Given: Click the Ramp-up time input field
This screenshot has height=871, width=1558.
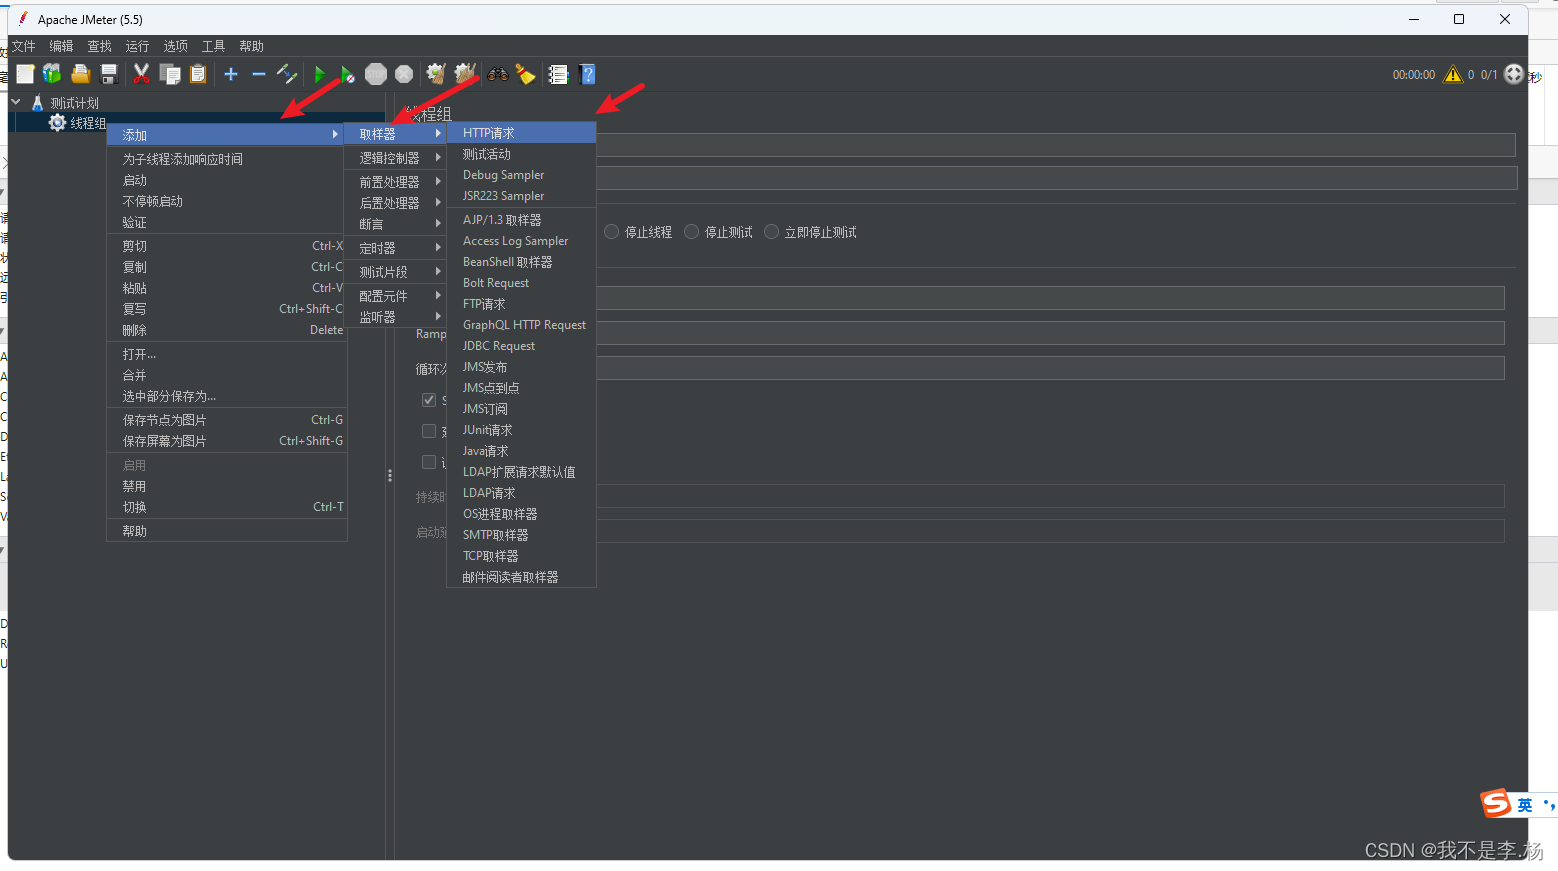Looking at the screenshot, I should click(x=1050, y=333).
